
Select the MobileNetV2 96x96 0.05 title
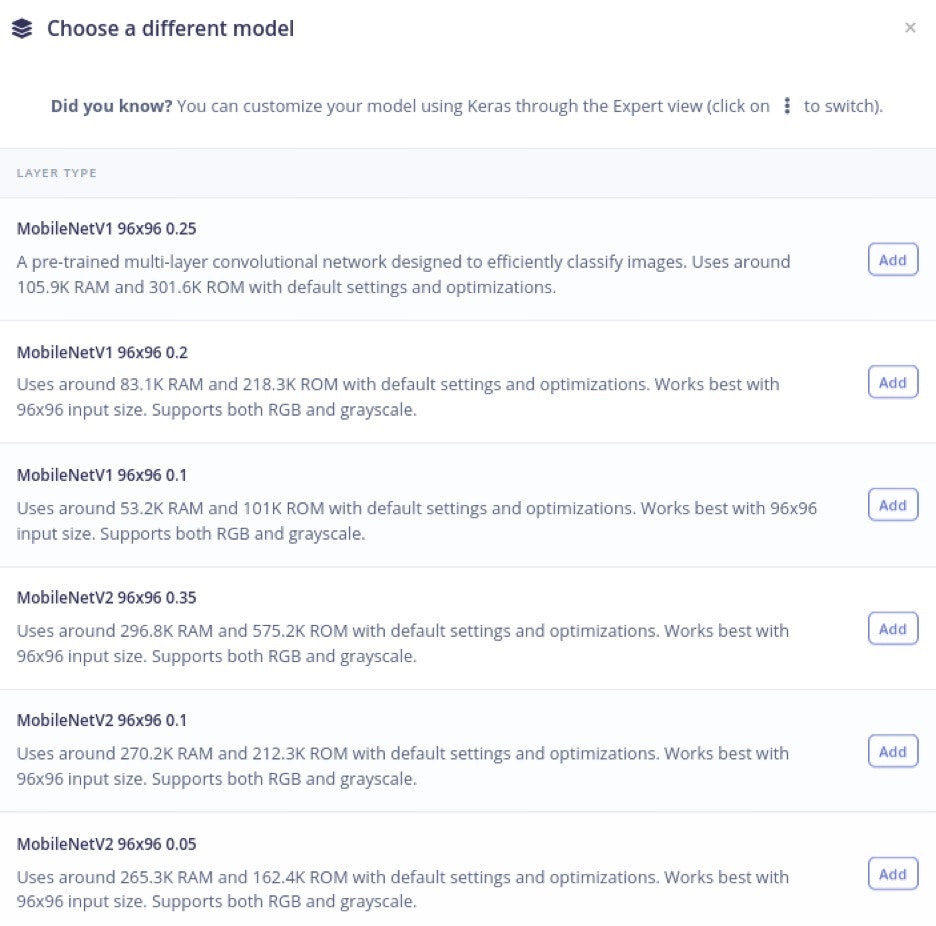pyautogui.click(x=106, y=844)
